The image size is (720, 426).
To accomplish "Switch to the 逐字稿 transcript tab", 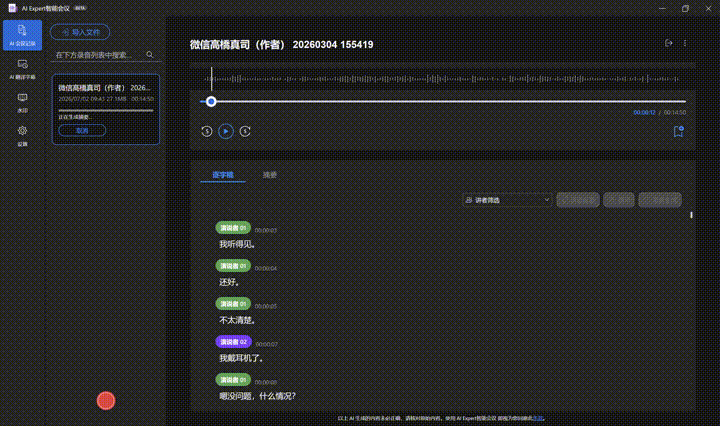I will click(x=223, y=175).
